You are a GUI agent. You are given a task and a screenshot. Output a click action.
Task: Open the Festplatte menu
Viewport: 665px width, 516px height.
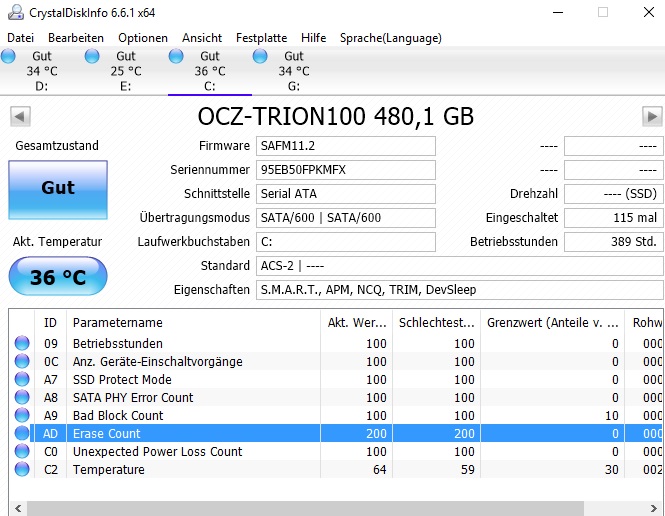pos(261,38)
